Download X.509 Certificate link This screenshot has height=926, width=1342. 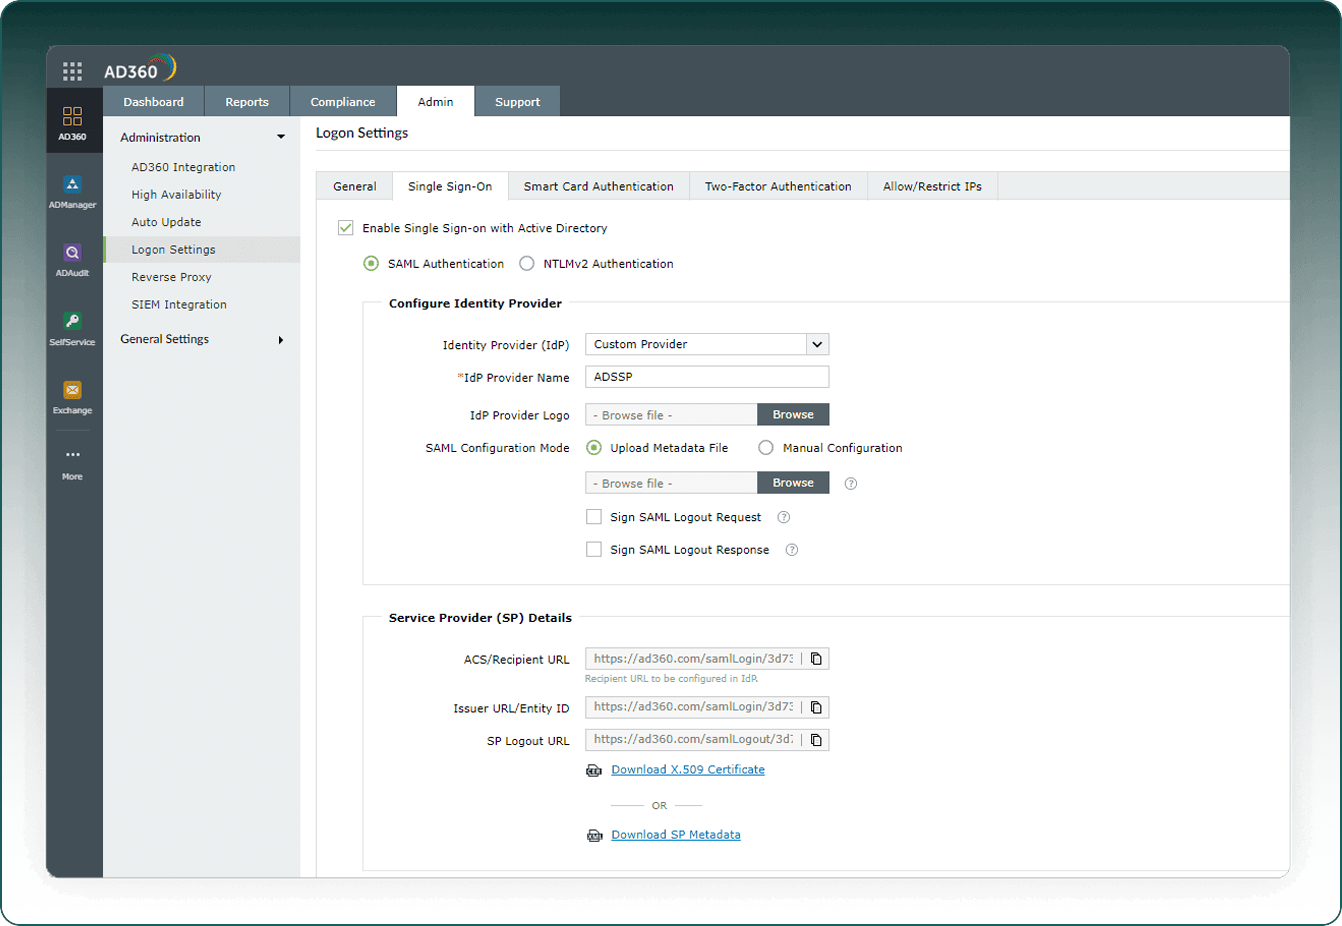tap(688, 770)
